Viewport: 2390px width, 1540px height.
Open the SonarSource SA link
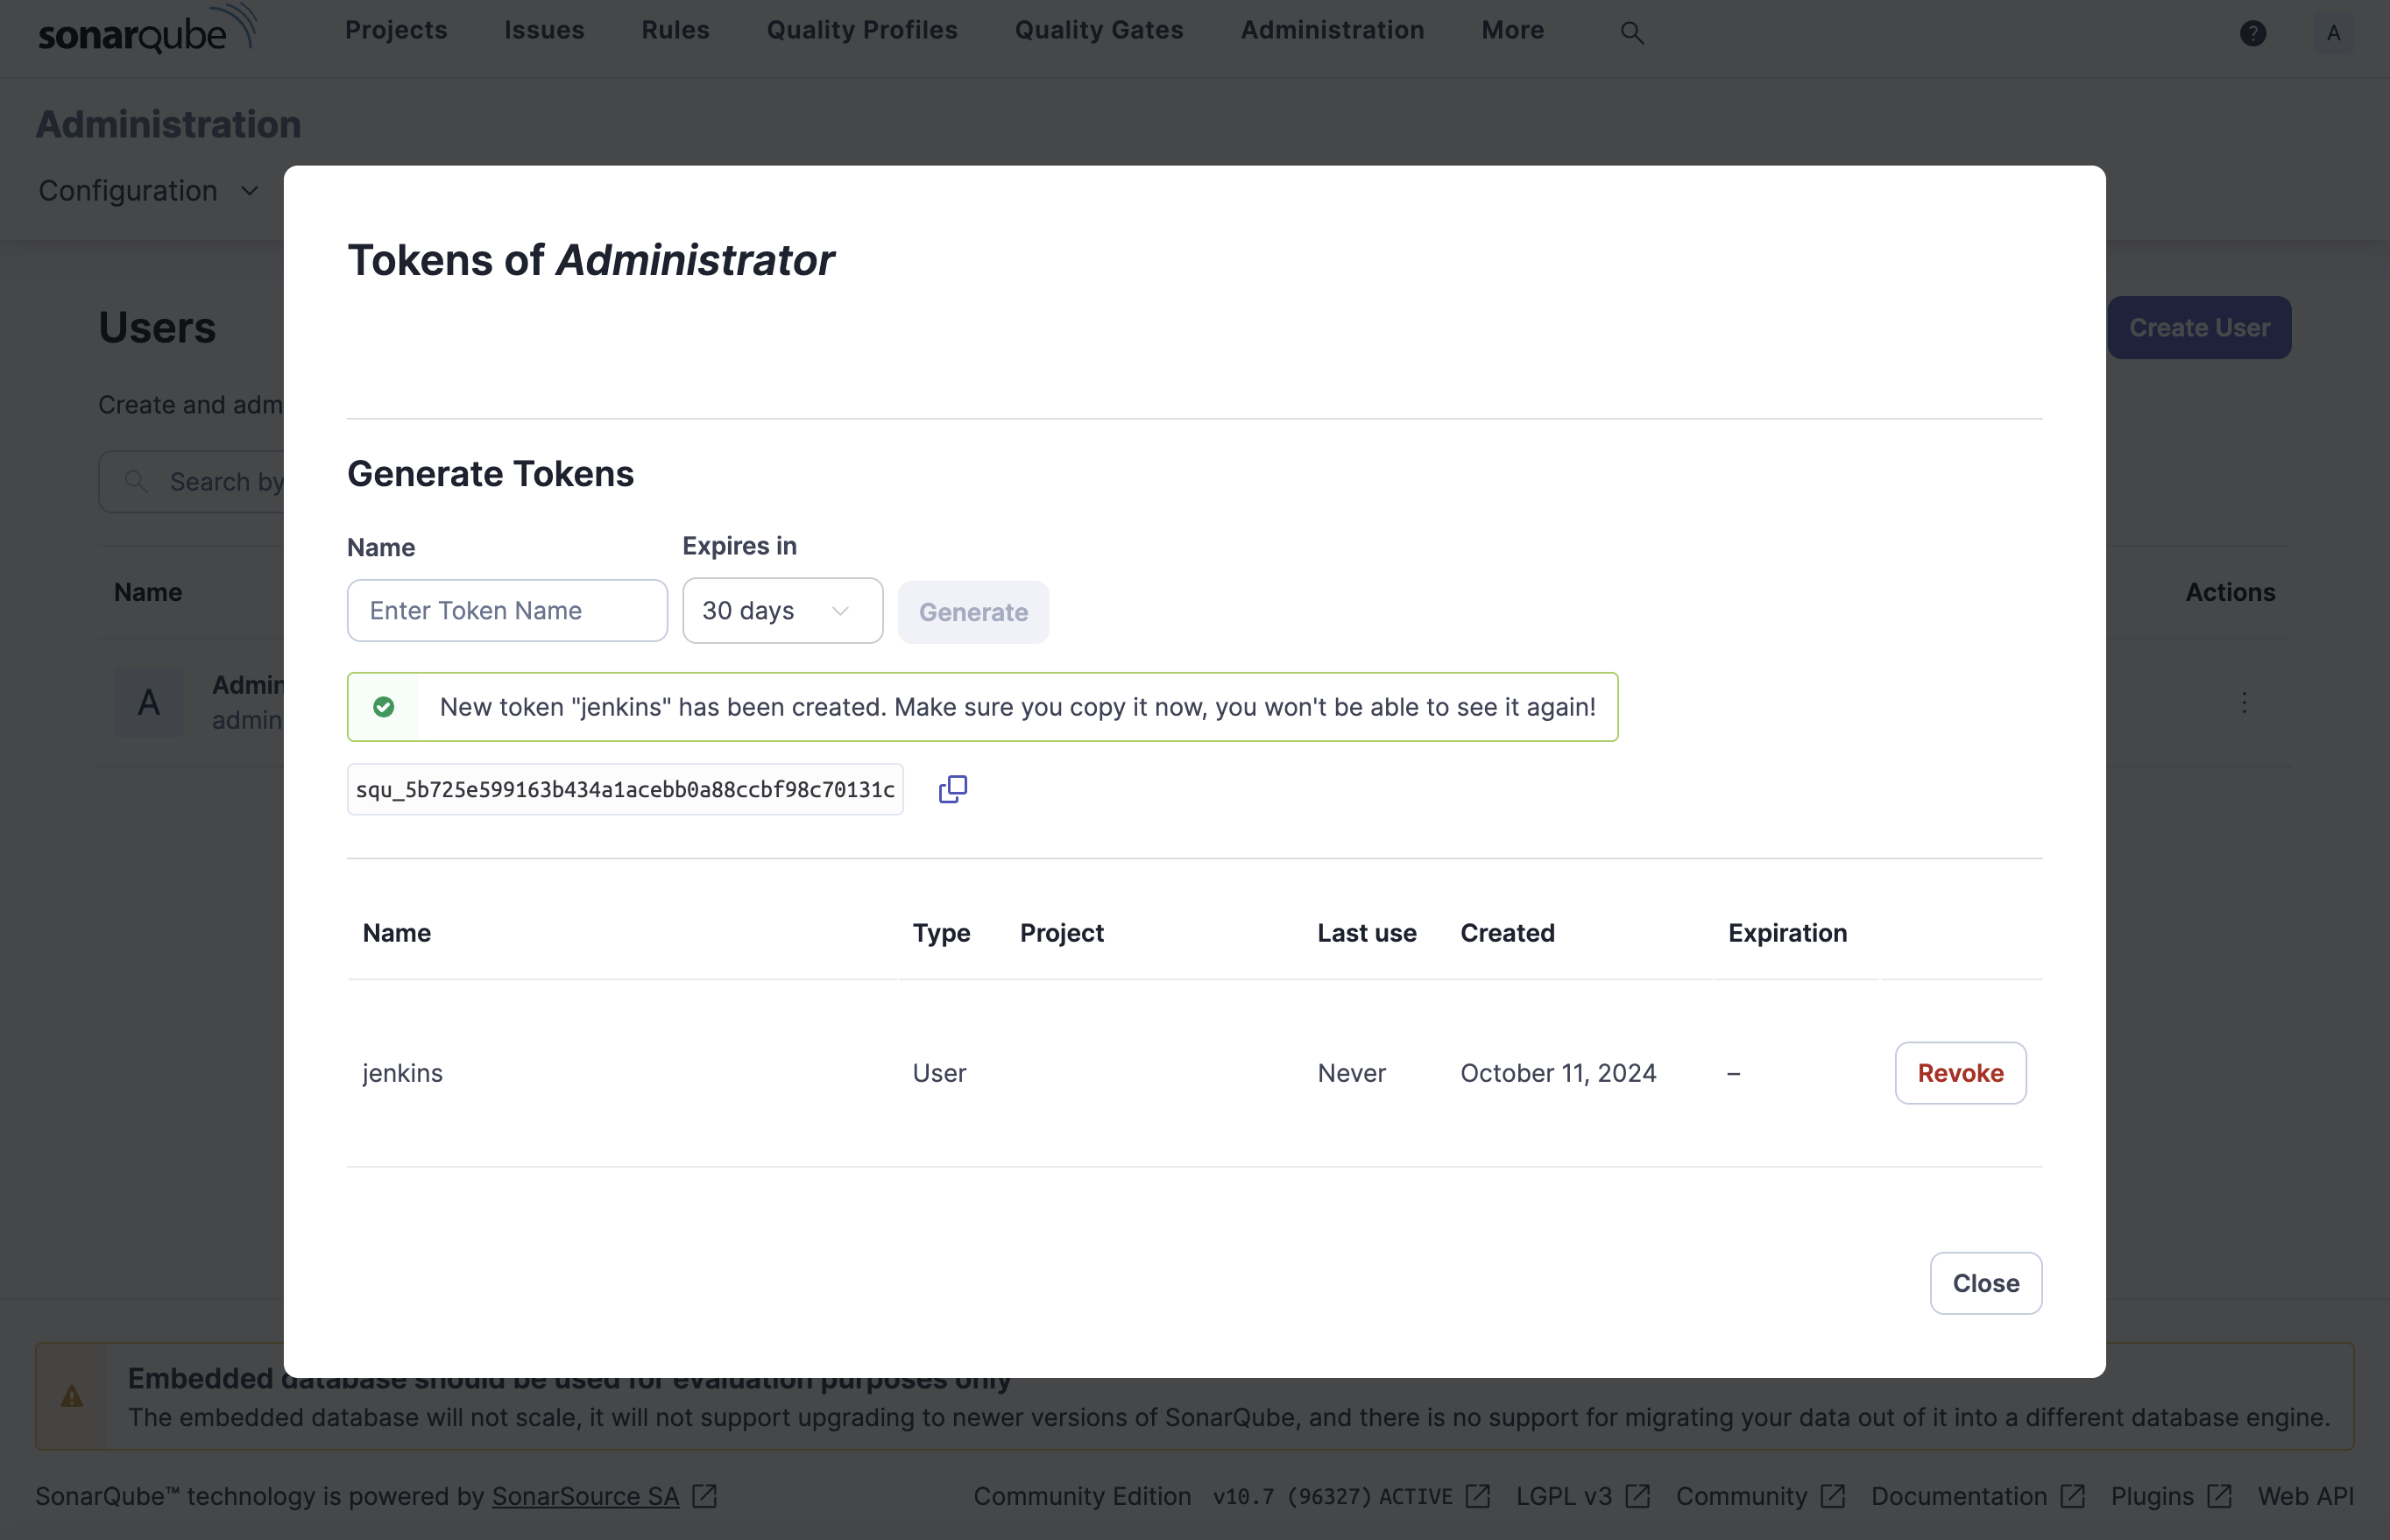(x=585, y=1496)
